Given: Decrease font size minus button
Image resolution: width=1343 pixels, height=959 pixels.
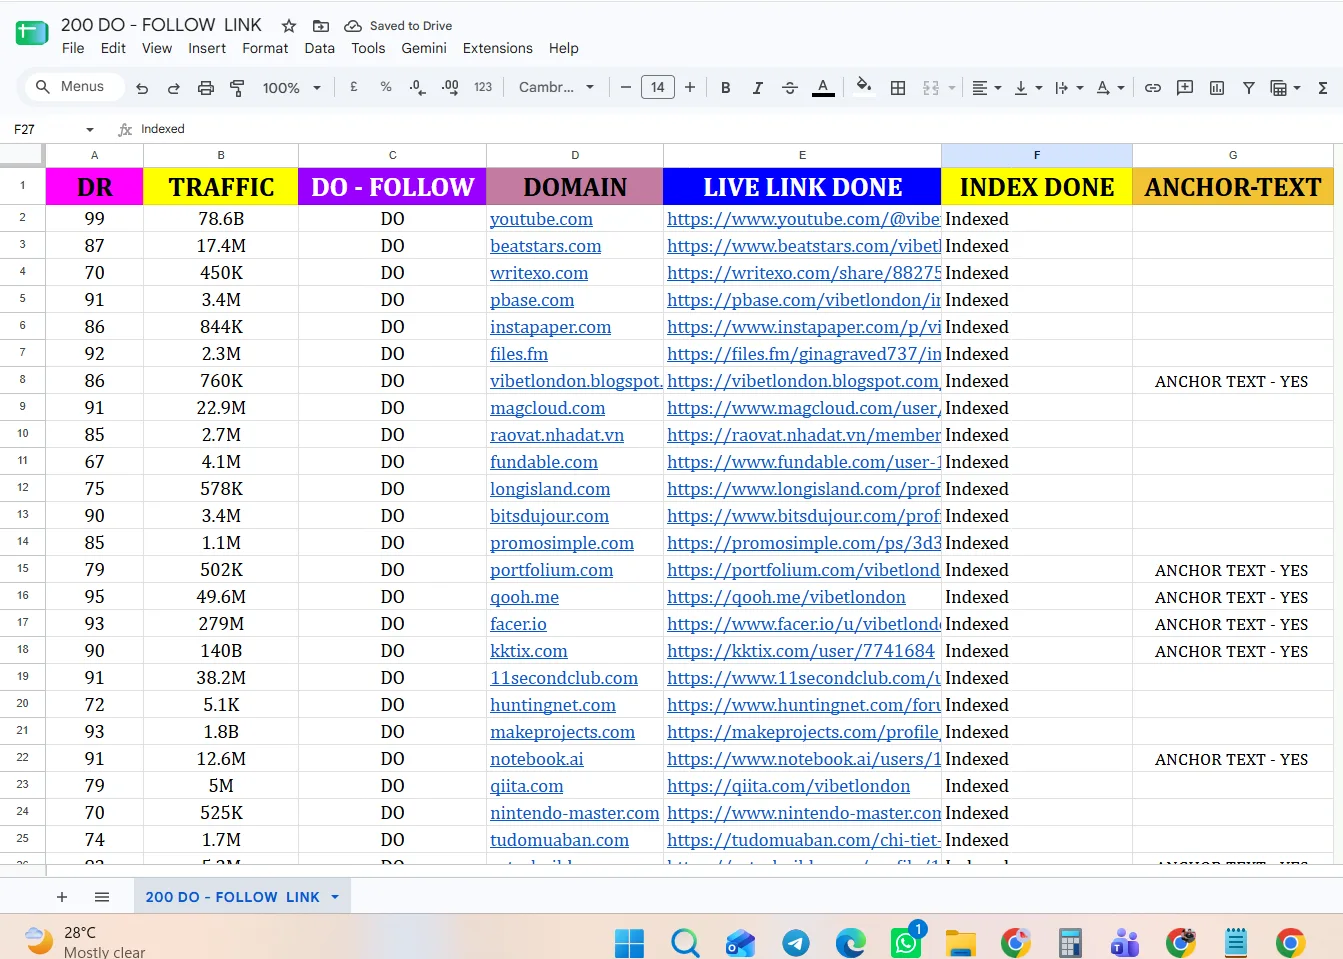Looking at the screenshot, I should [626, 87].
